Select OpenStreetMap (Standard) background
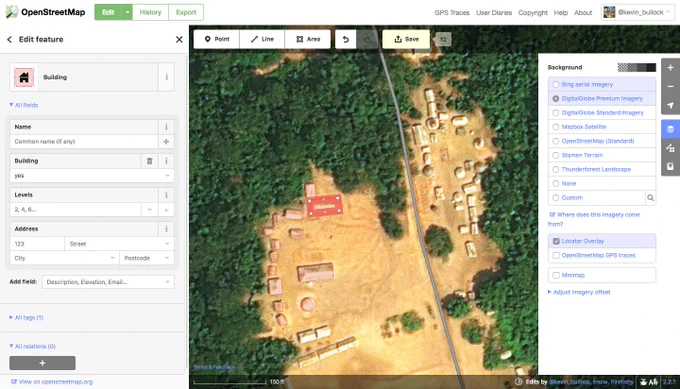This screenshot has width=680, height=389. pyautogui.click(x=602, y=141)
